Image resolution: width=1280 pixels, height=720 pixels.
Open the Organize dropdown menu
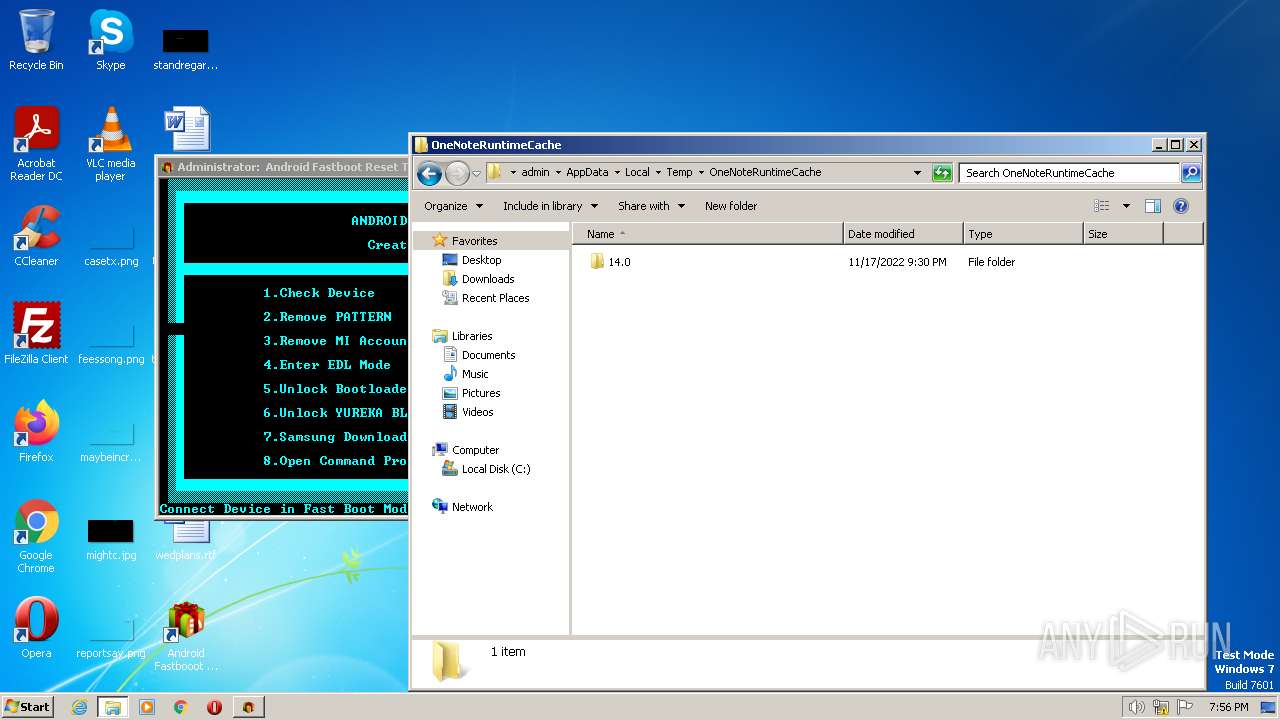click(453, 206)
